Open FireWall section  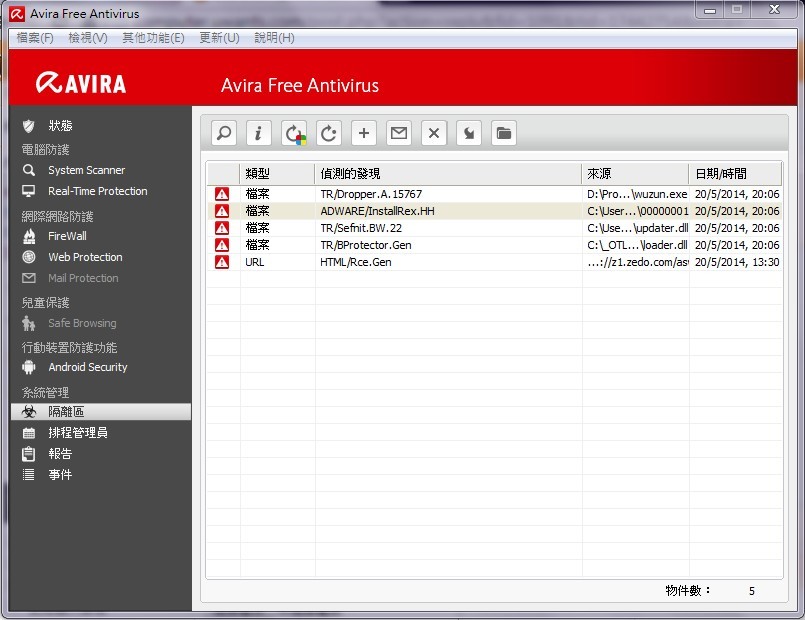pos(67,236)
